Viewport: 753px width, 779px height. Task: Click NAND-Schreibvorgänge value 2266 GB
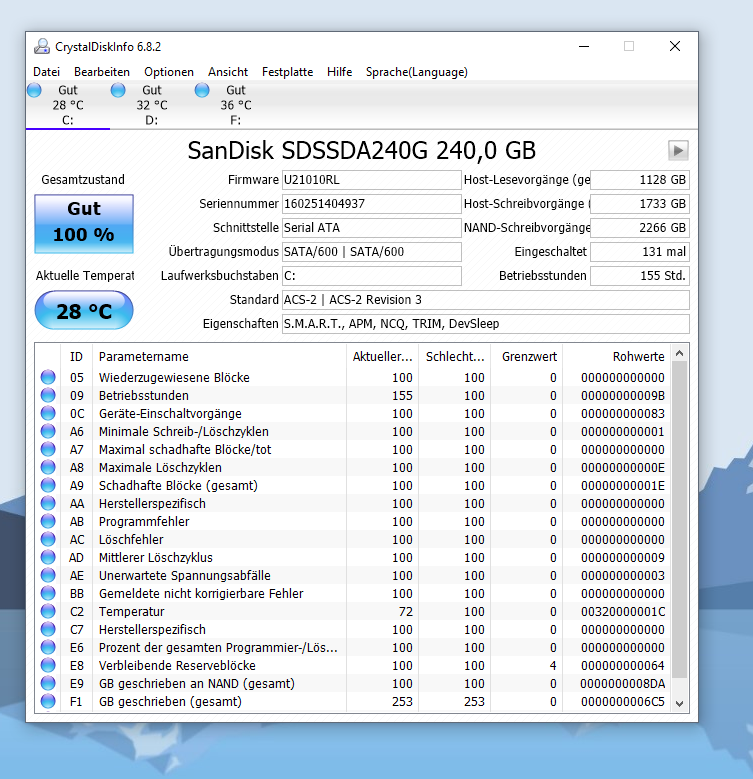(640, 228)
